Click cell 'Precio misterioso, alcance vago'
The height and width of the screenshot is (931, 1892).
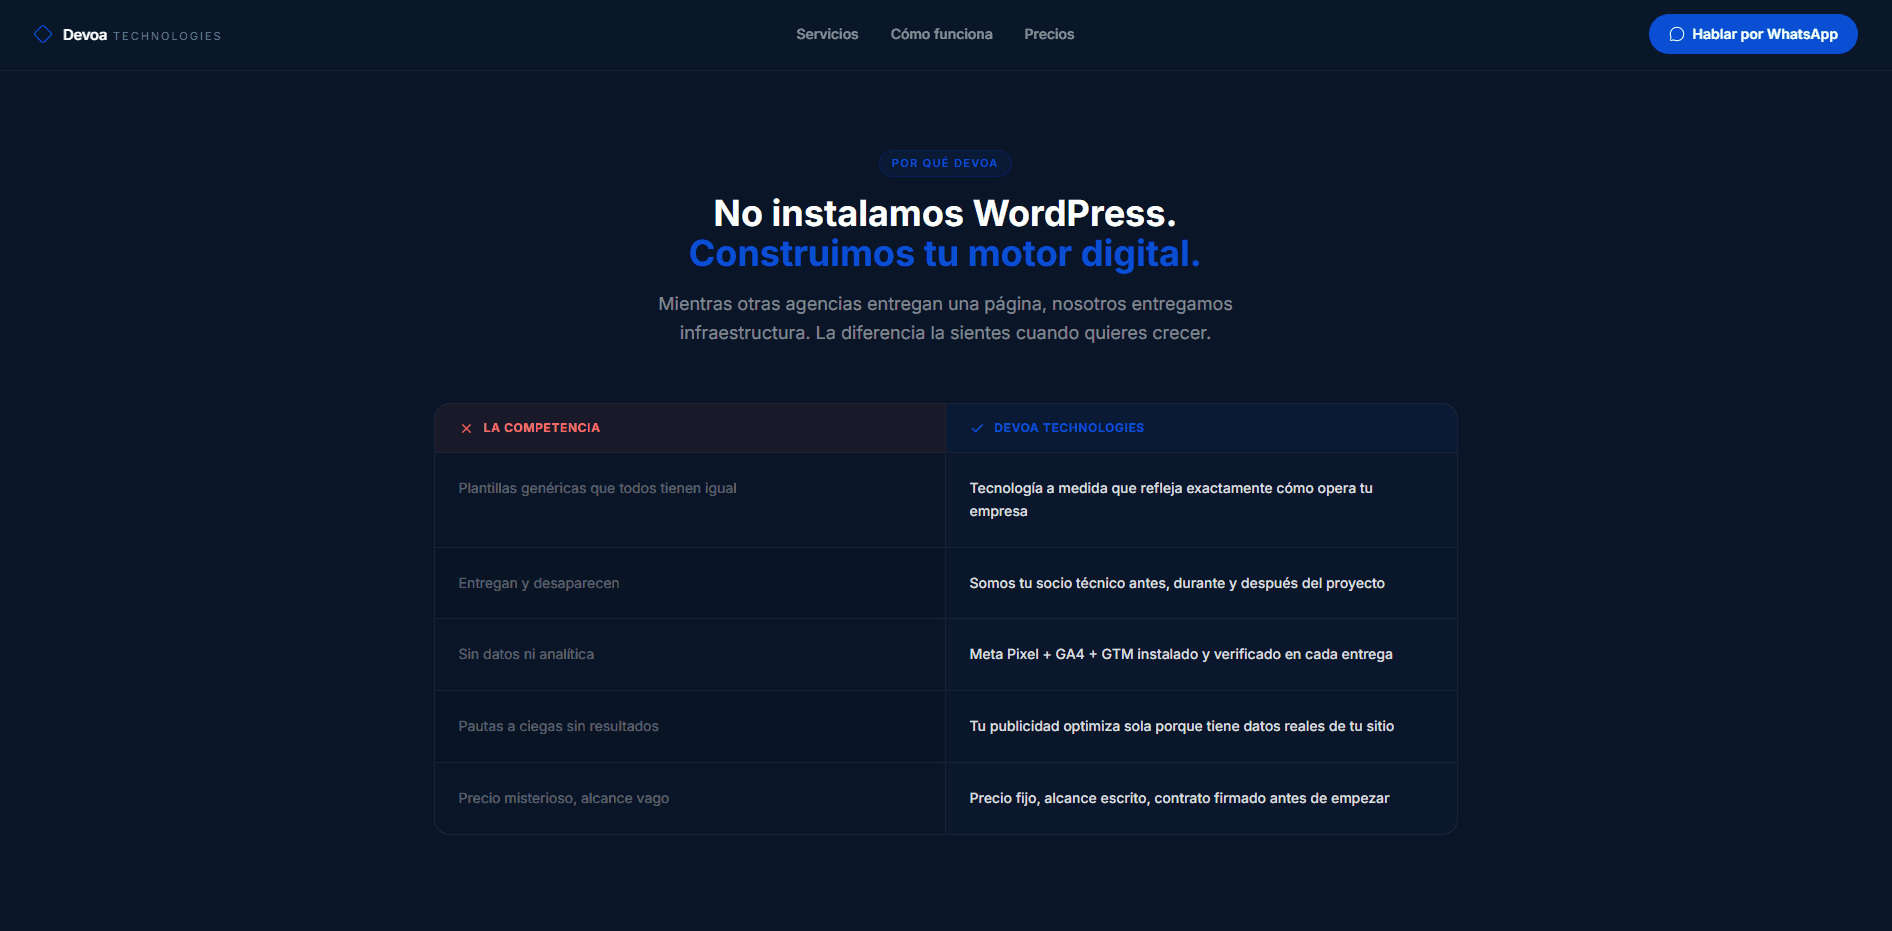pyautogui.click(x=690, y=798)
